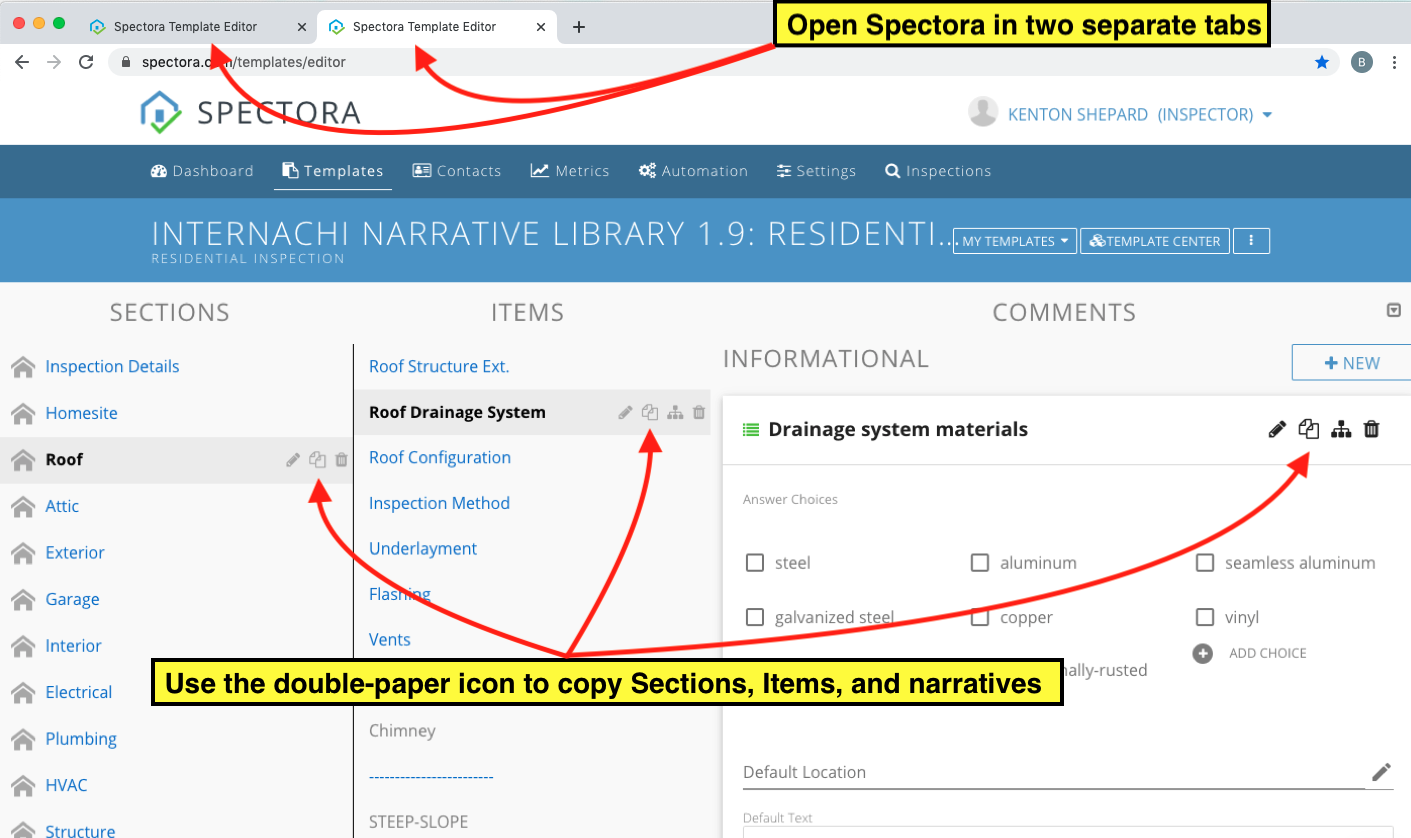Collapse comments panel with corner arrow
This screenshot has width=1411, height=838.
(x=1394, y=311)
